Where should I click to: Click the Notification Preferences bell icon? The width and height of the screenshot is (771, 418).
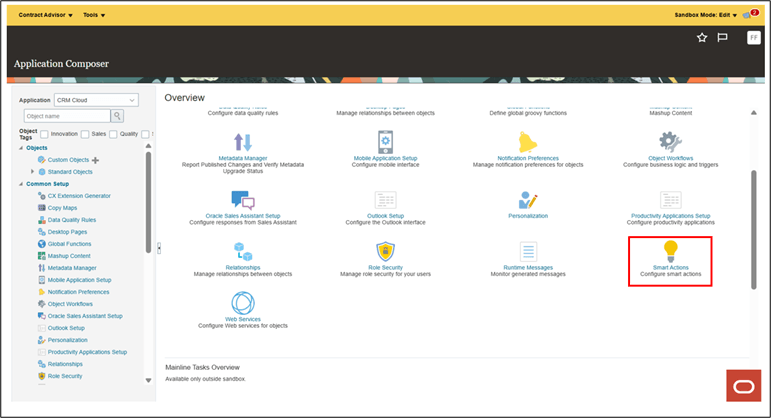click(528, 142)
